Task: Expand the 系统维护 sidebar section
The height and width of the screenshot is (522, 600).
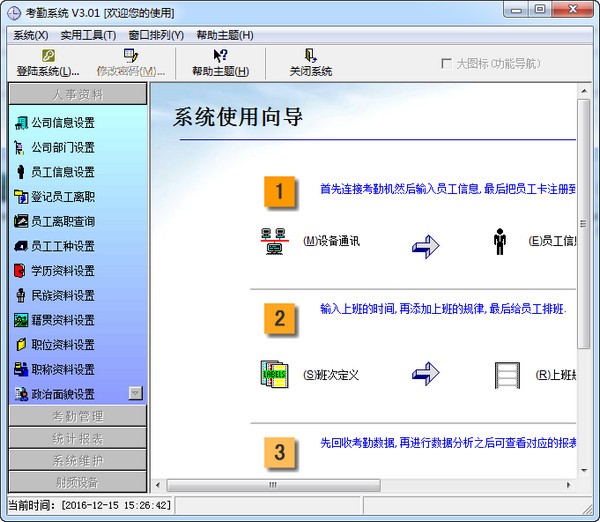Action: pos(78,460)
